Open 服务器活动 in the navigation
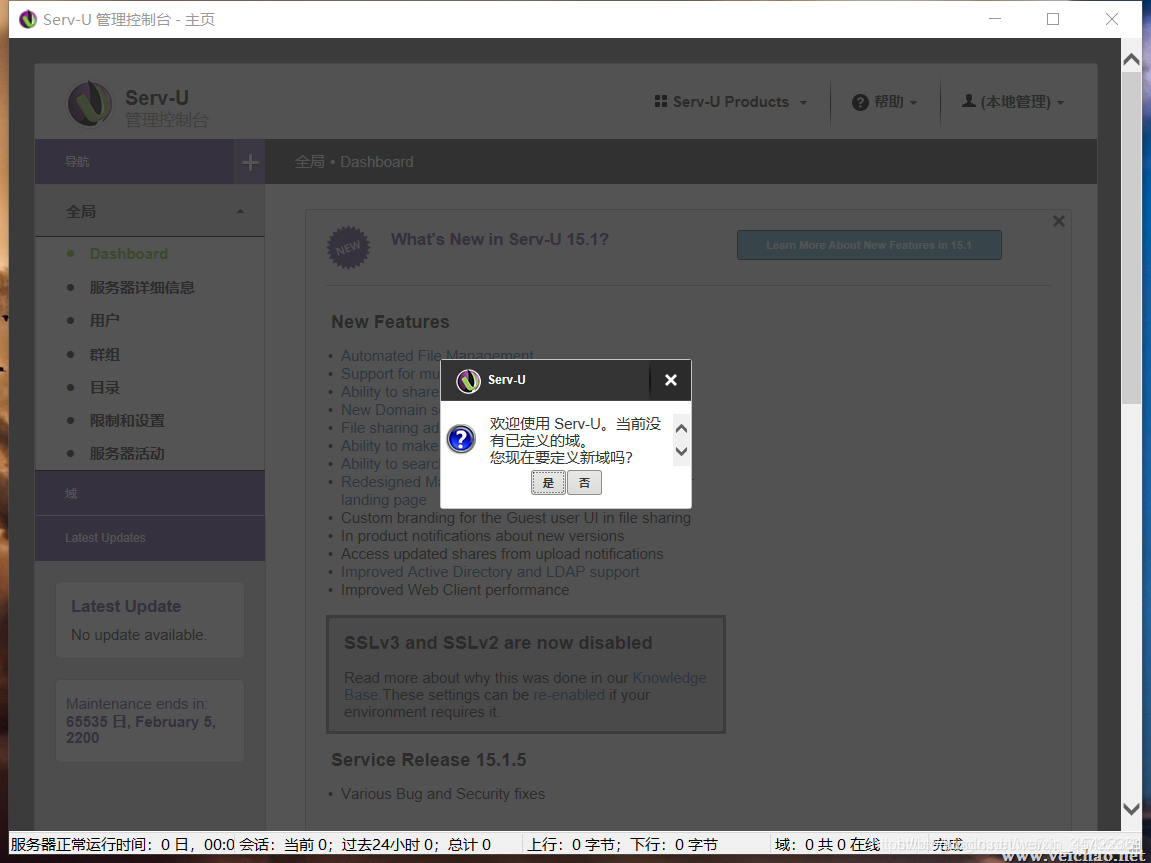Viewport: 1151px width, 863px height. [127, 454]
